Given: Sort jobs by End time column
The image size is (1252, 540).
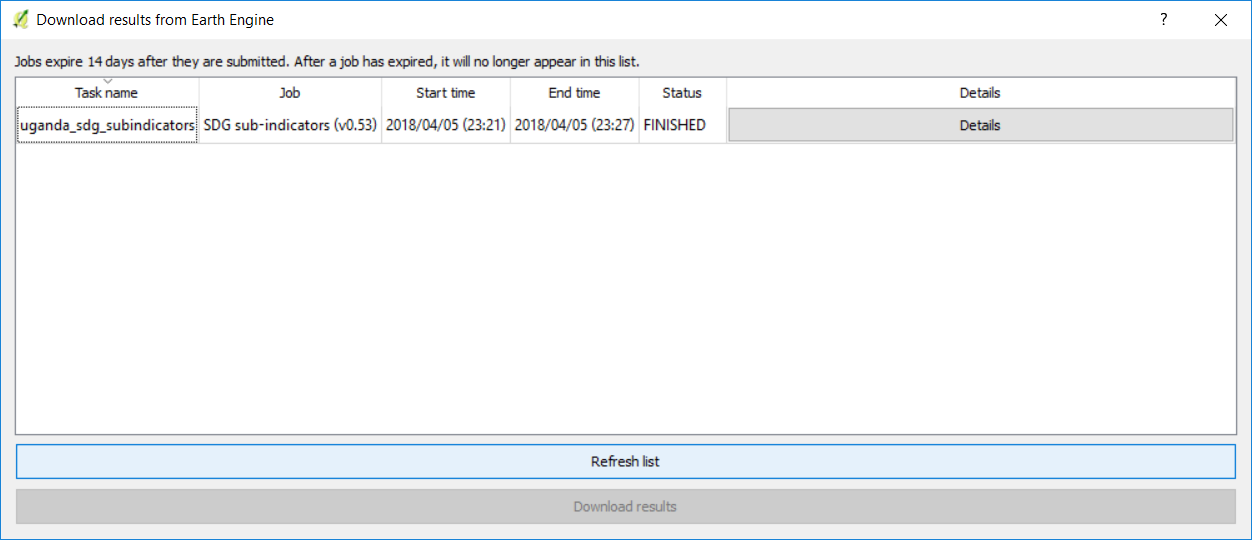Looking at the screenshot, I should pyautogui.click(x=574, y=93).
